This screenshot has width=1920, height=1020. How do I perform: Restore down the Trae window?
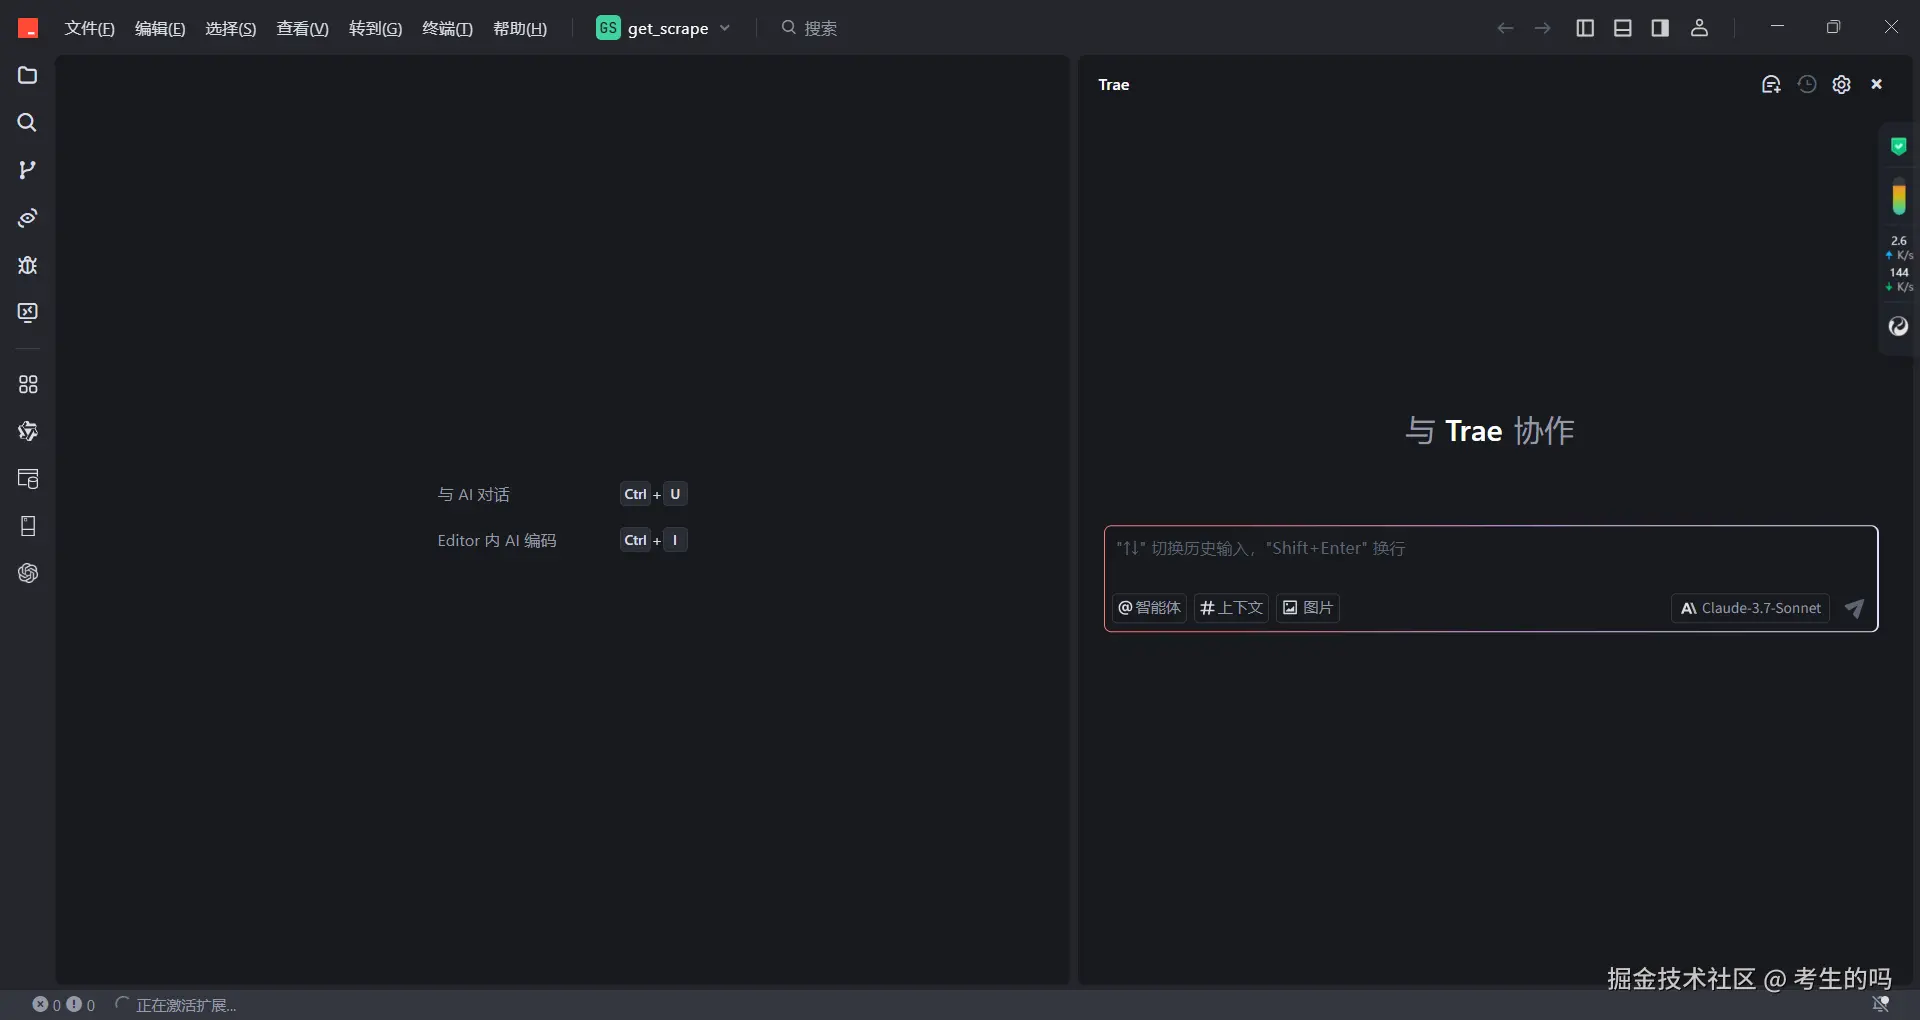(x=1833, y=27)
